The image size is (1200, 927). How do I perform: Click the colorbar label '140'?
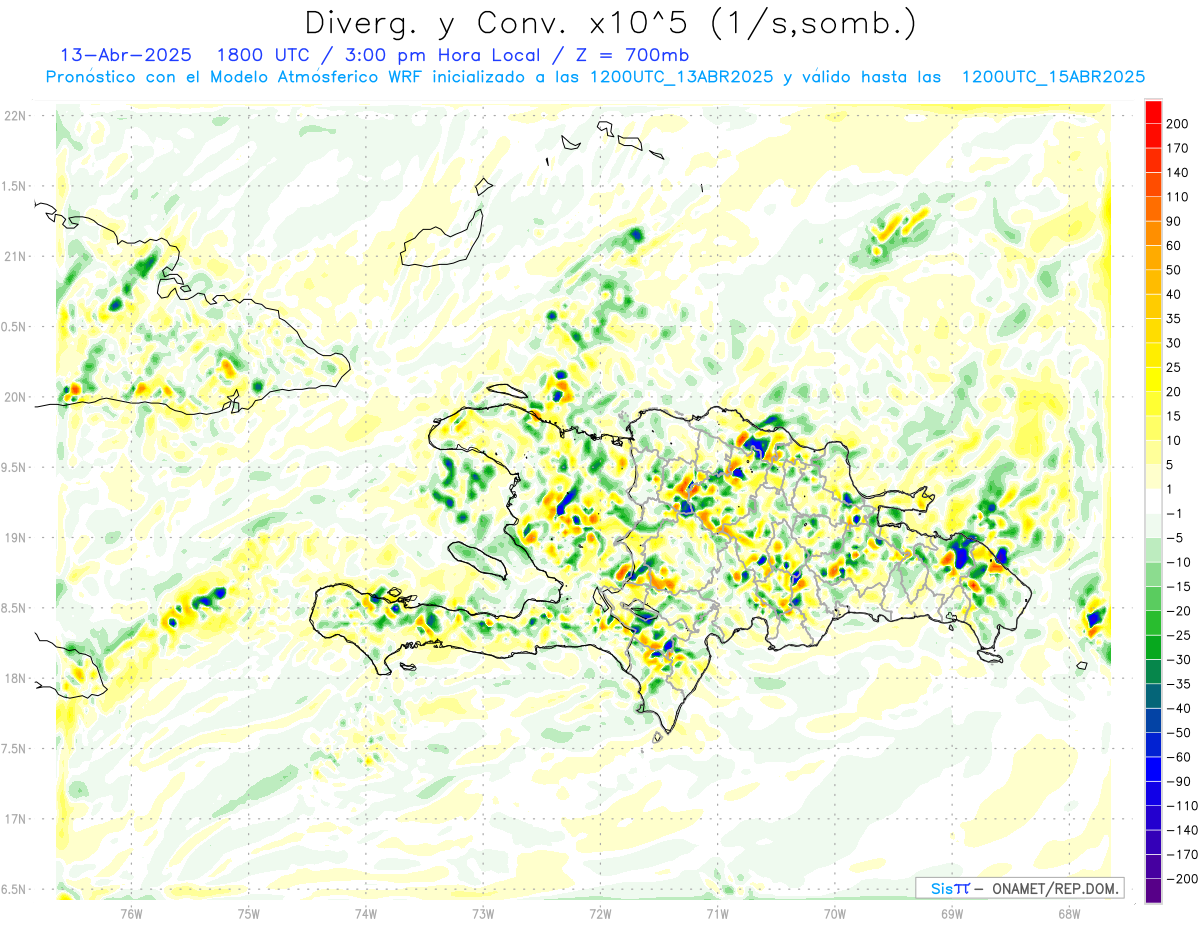click(x=1177, y=173)
